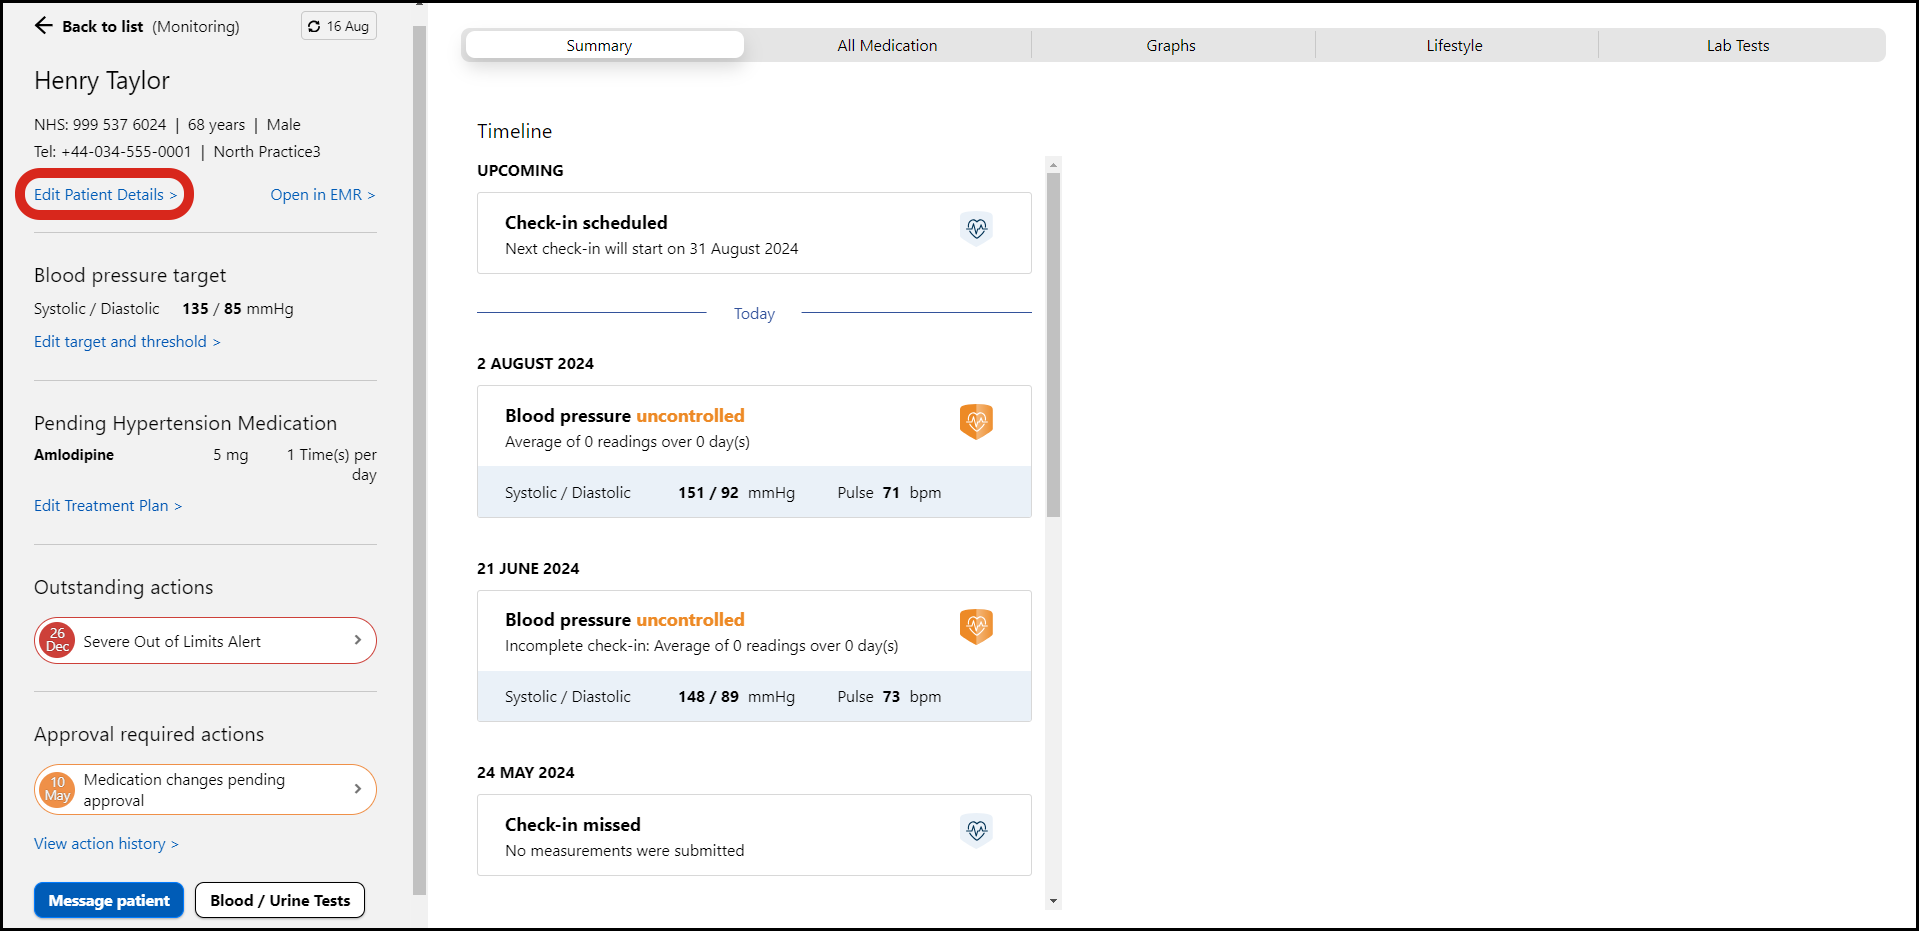
Task: Expand Medication changes pending approval chevron
Action: pos(357,790)
